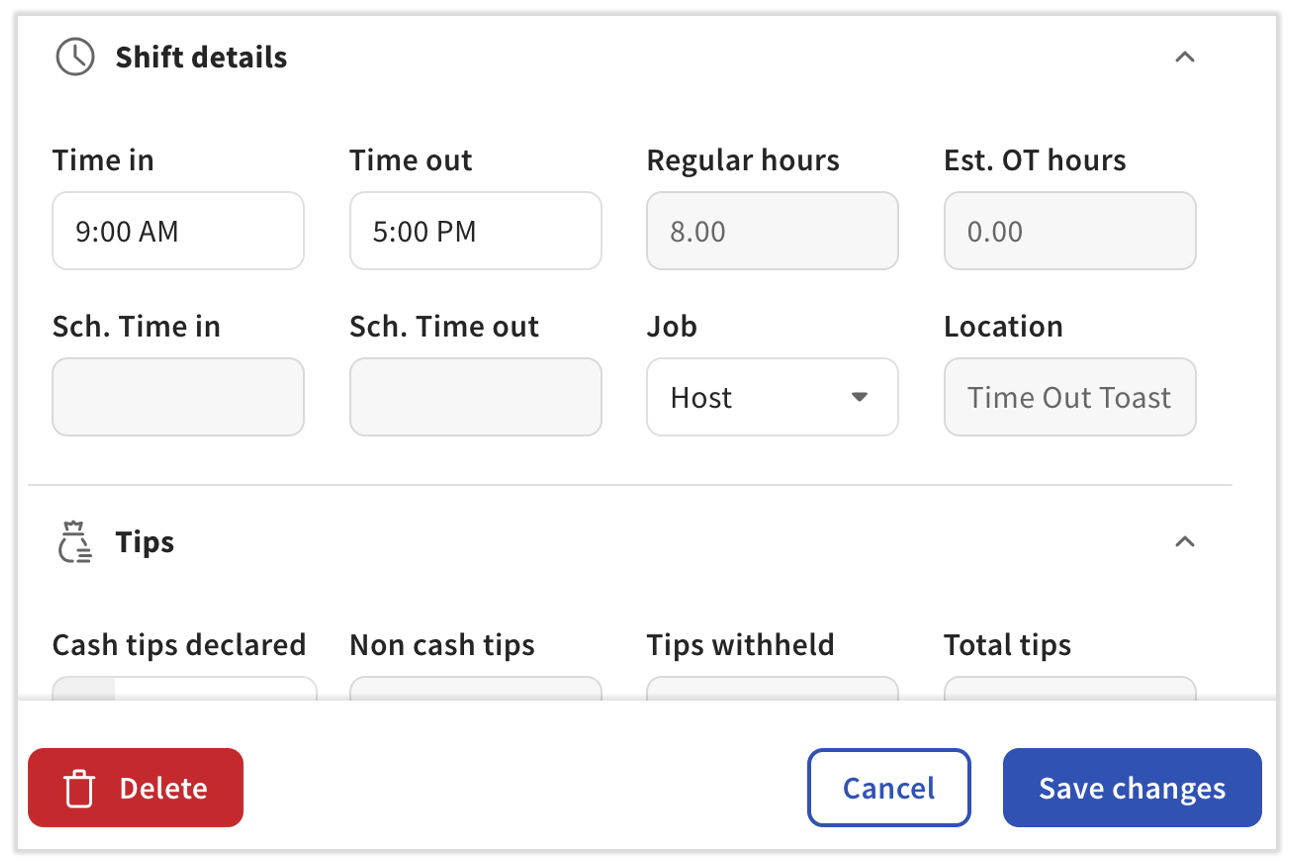Screen dimensions: 1292x864
Task: Open the Job dropdown showing Host
Action: coord(772,397)
